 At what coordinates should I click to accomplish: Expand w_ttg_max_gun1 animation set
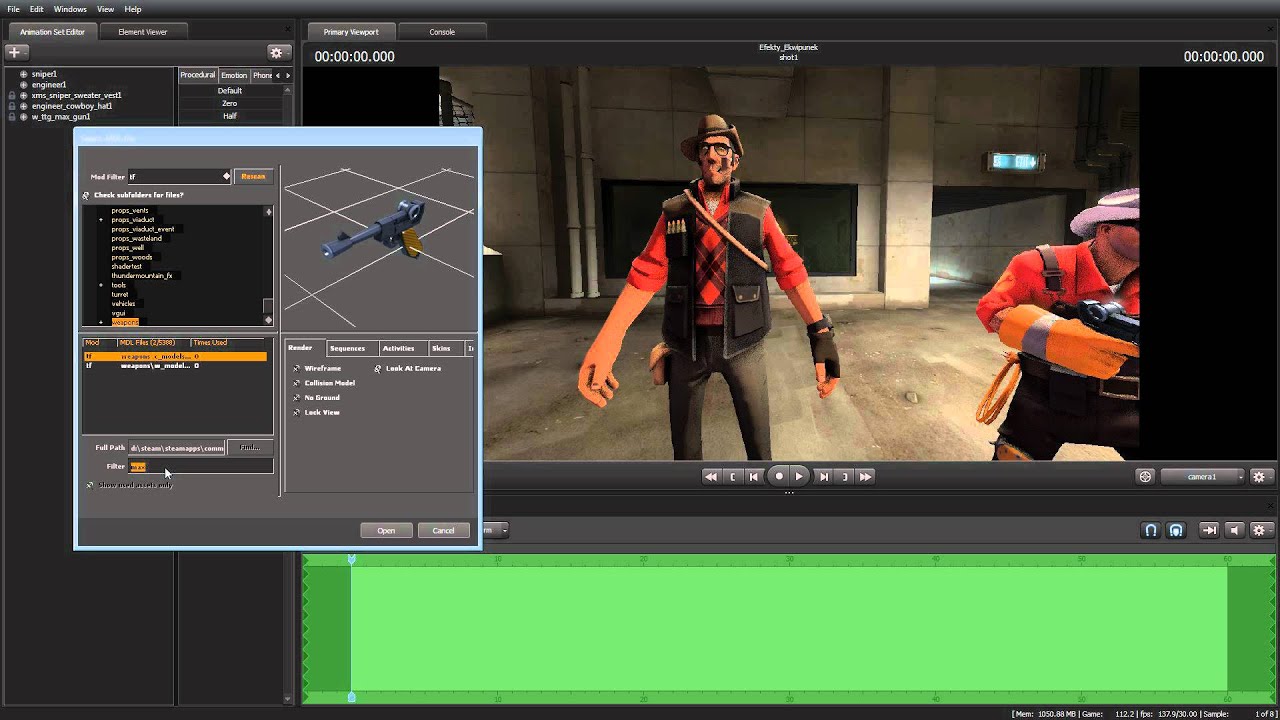point(23,117)
